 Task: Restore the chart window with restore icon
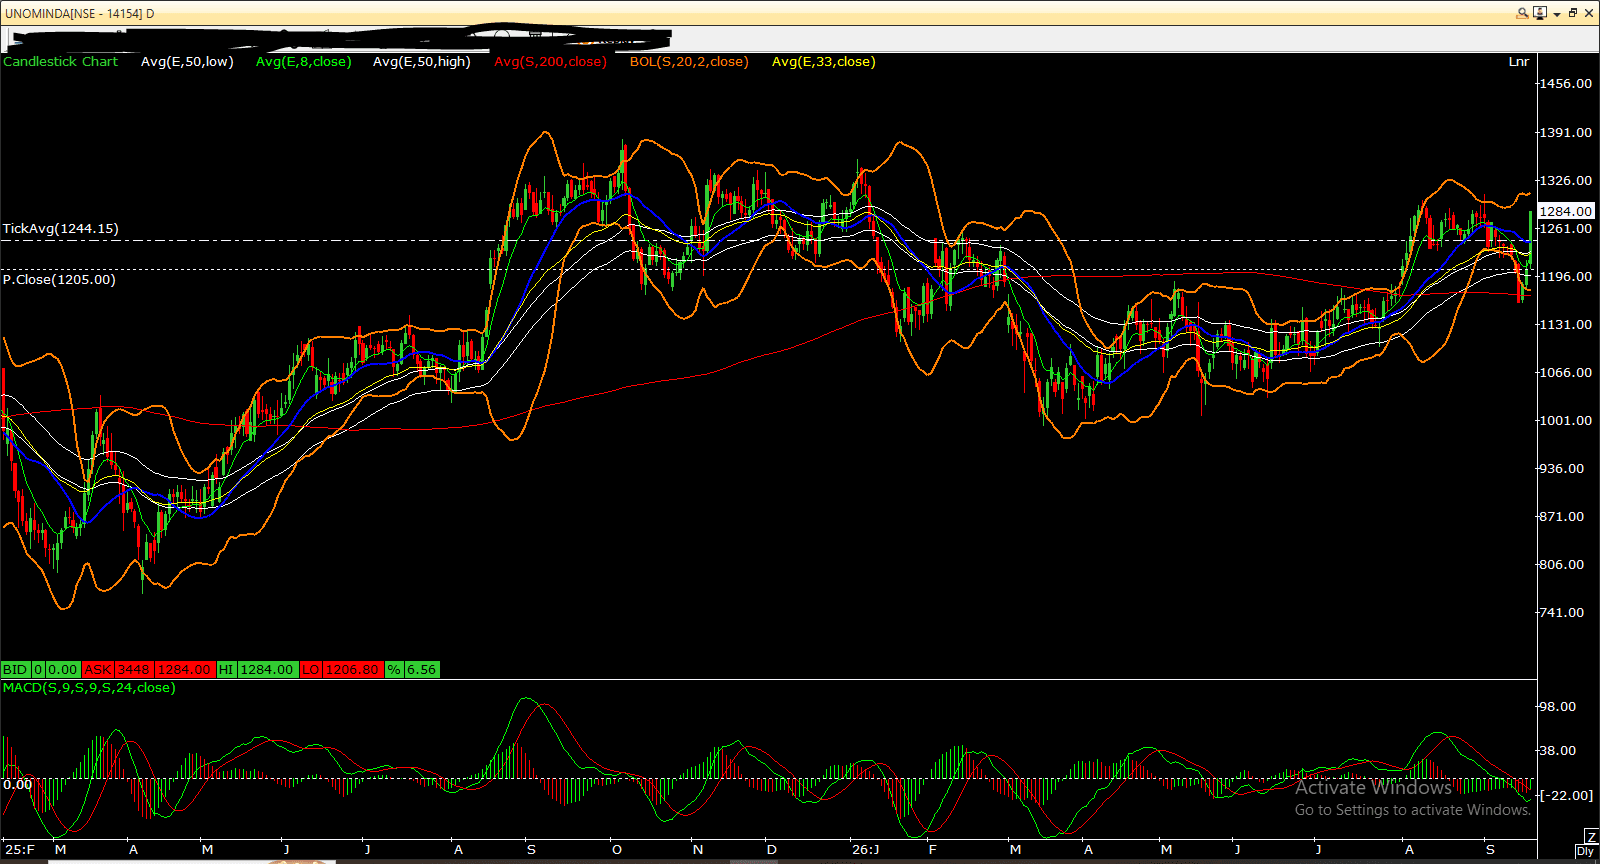[1573, 13]
